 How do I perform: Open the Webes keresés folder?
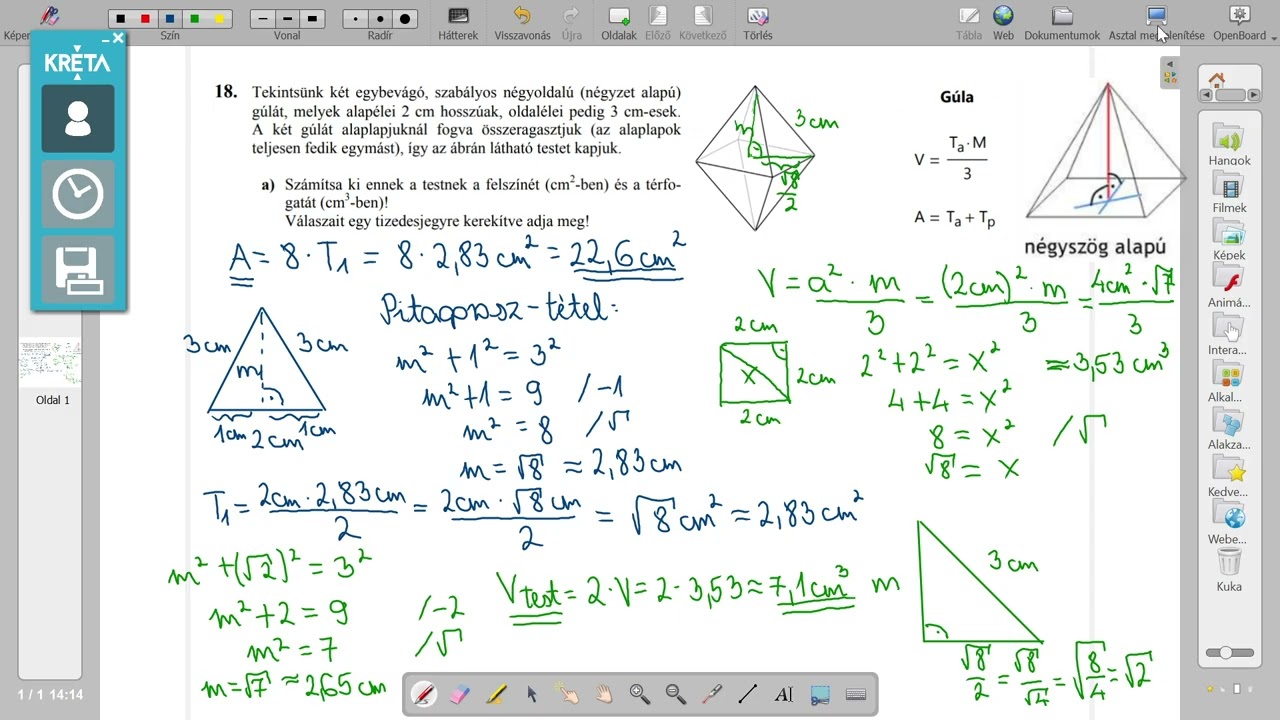[1228, 523]
